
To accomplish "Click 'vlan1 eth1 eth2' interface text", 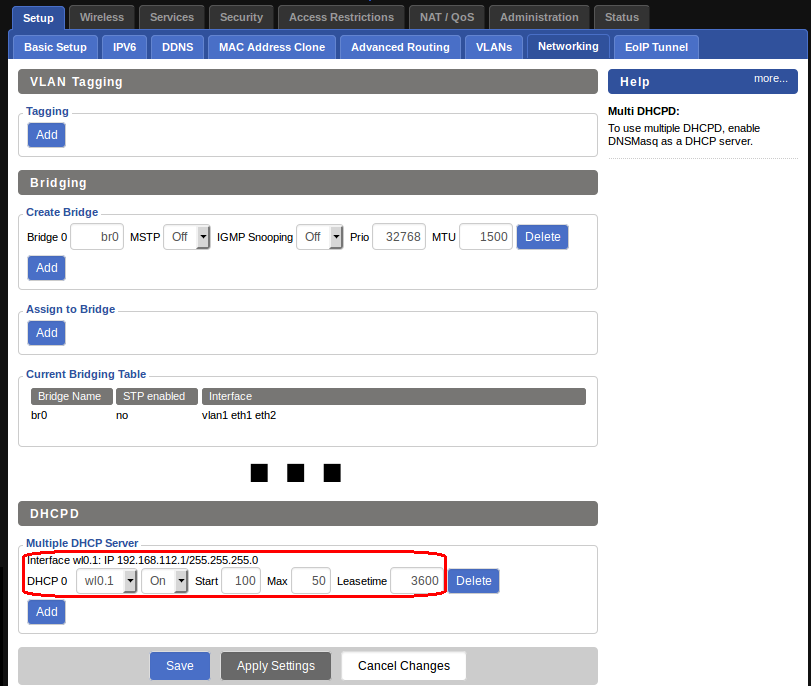I will tap(239, 415).
